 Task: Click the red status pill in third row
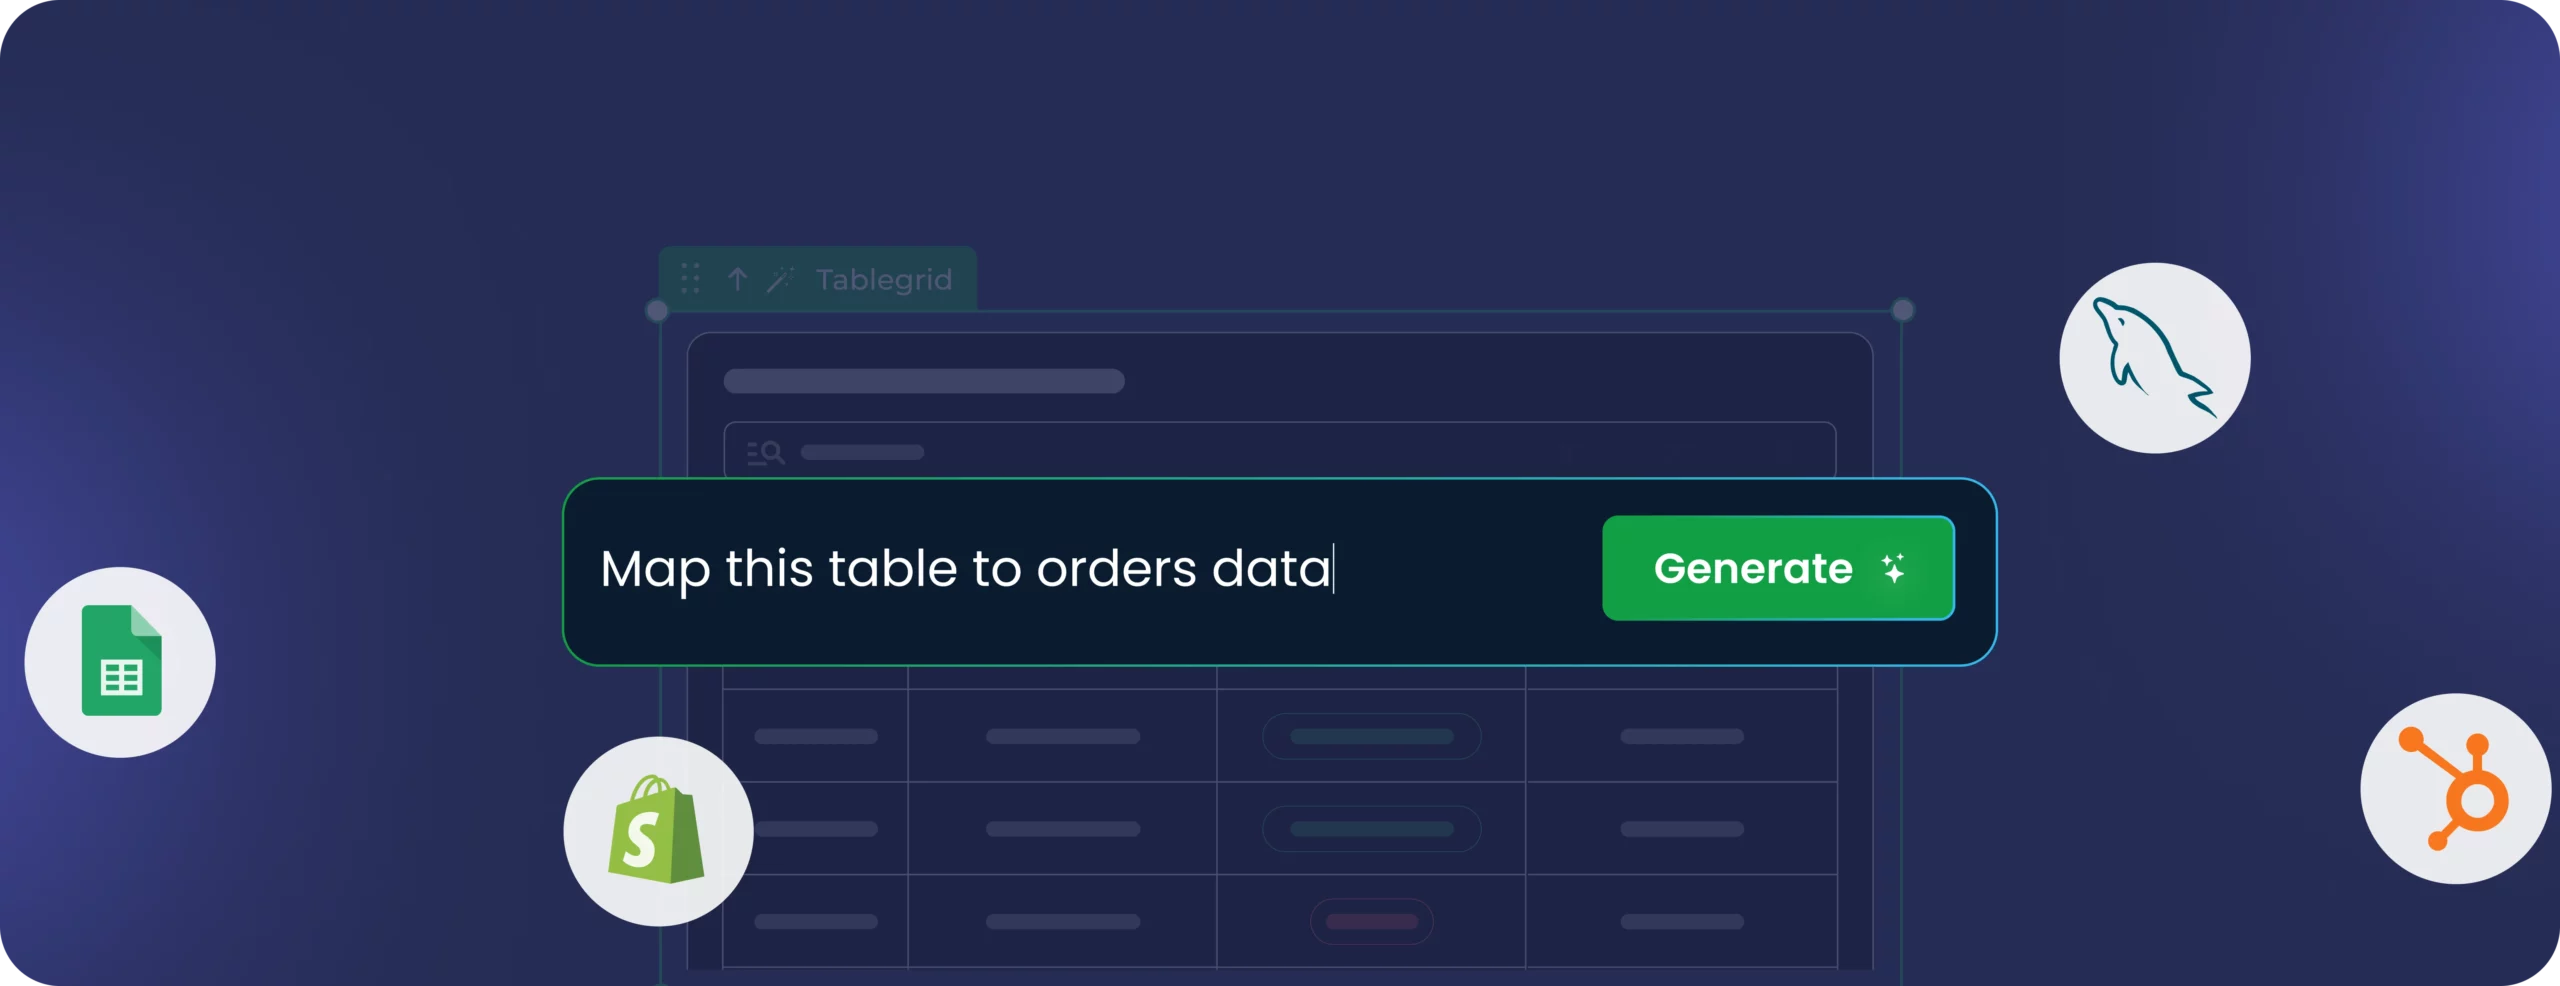click(1371, 922)
